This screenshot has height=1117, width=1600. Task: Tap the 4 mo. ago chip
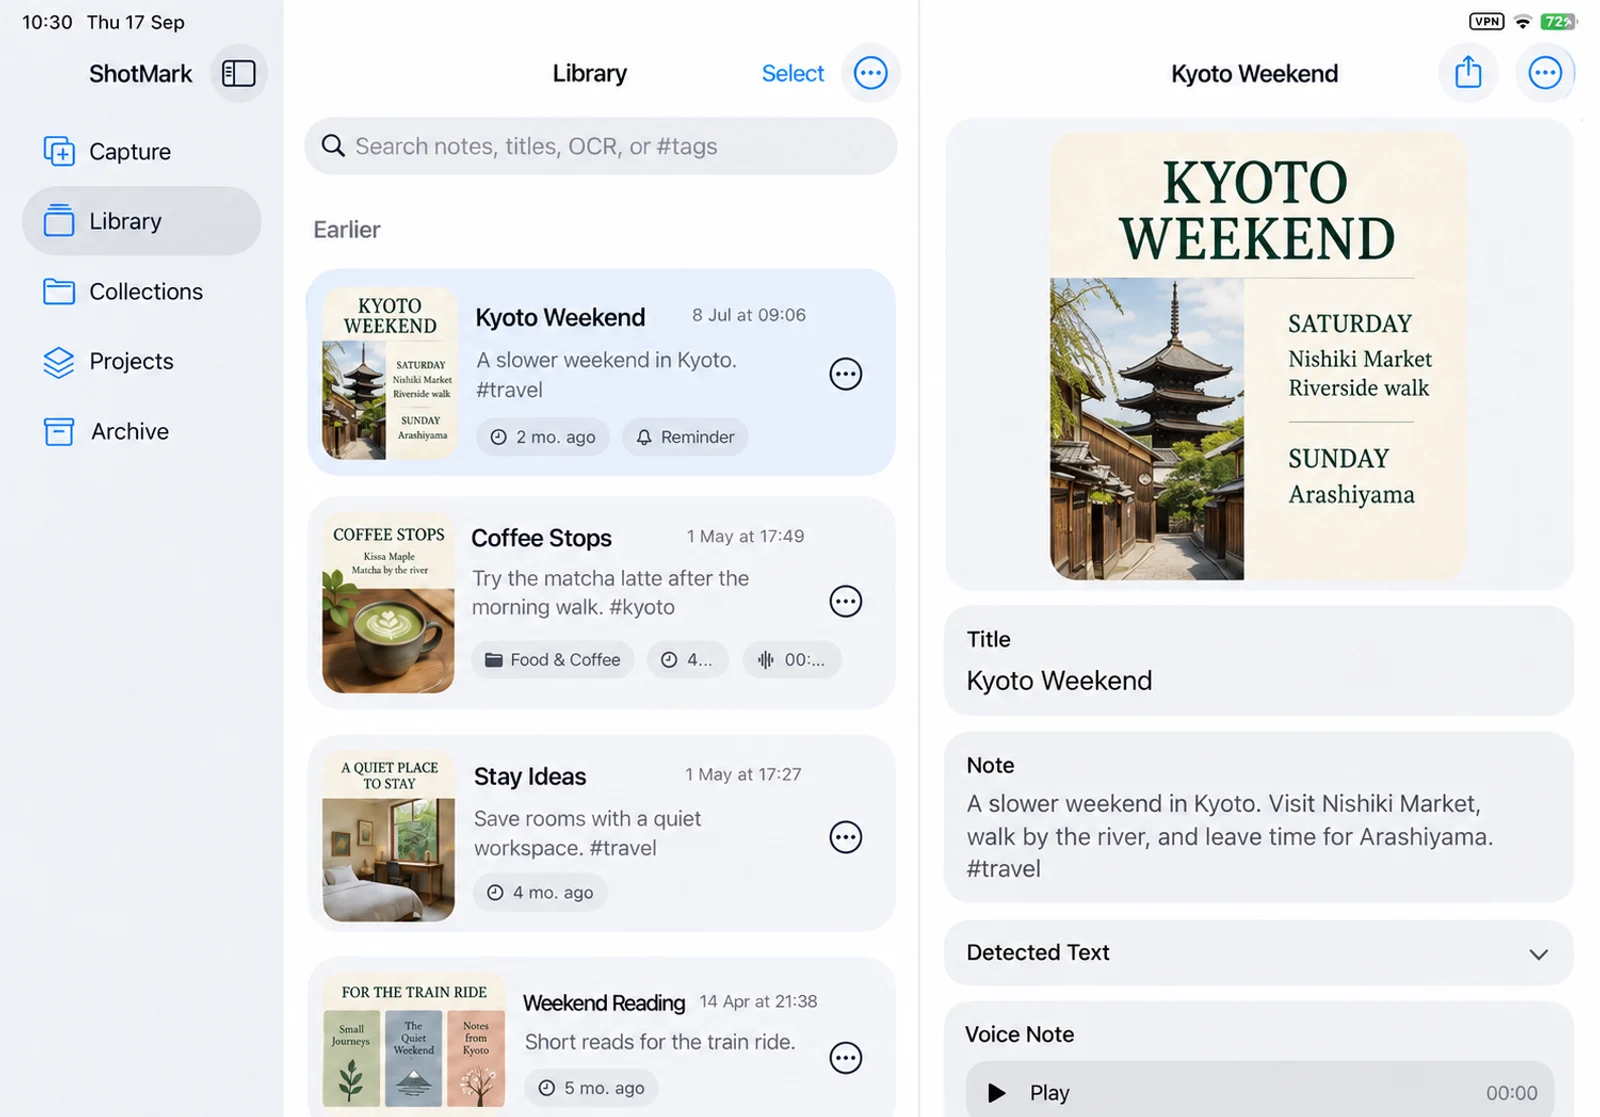(540, 892)
